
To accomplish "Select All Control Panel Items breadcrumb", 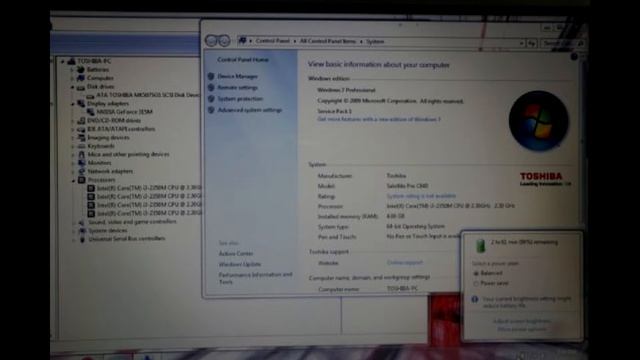I will pyautogui.click(x=328, y=41).
